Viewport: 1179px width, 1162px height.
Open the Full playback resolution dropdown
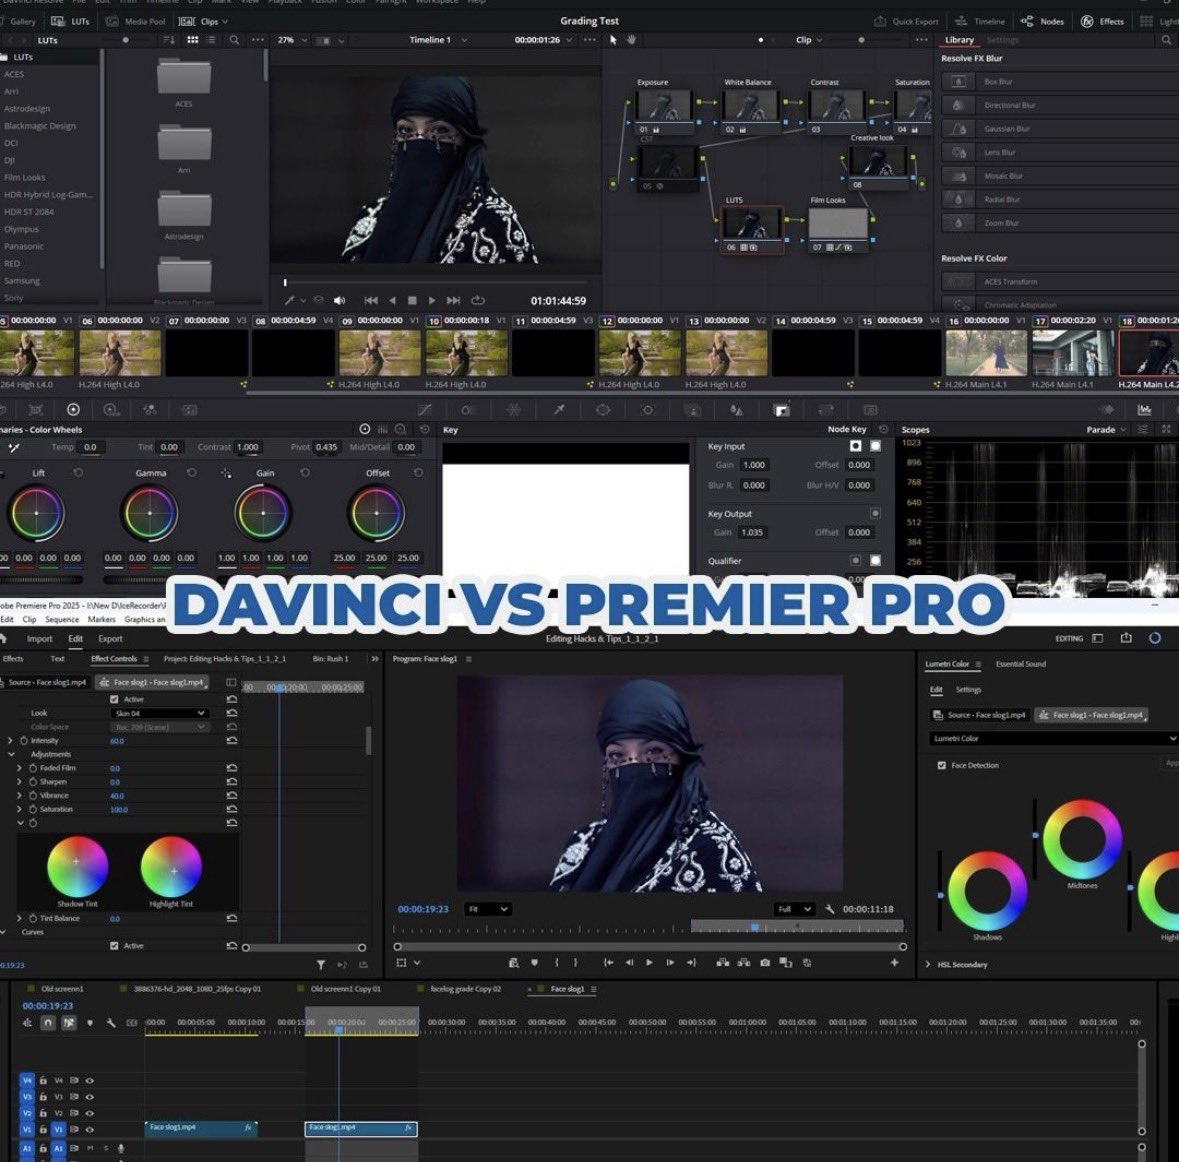[794, 909]
